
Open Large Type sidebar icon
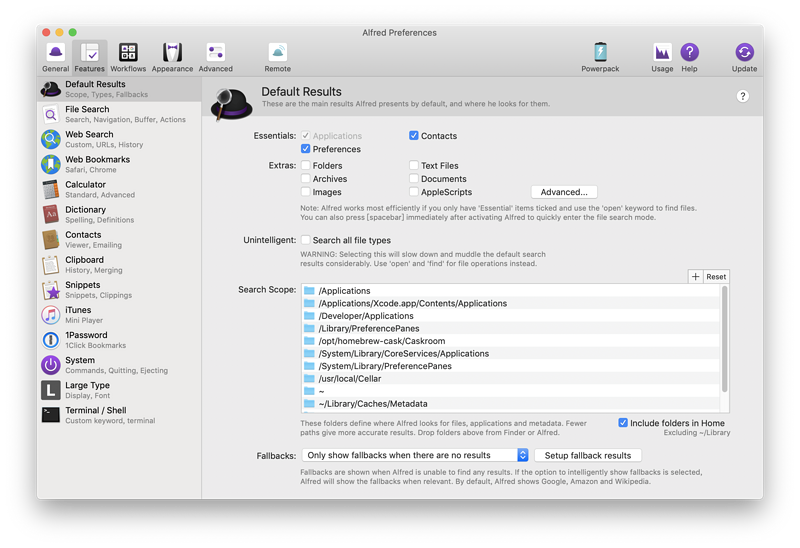tap(51, 390)
